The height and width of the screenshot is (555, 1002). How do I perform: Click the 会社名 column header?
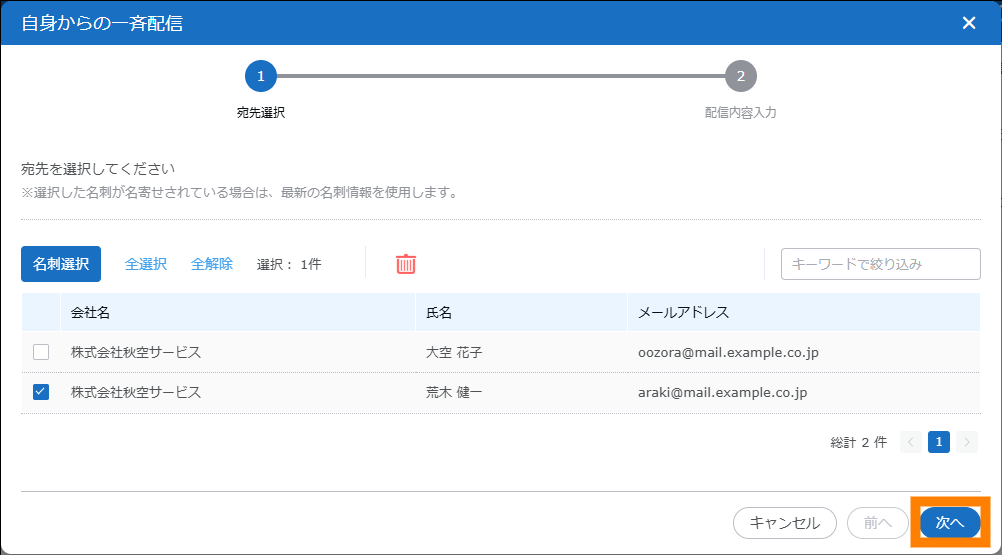pos(90,312)
